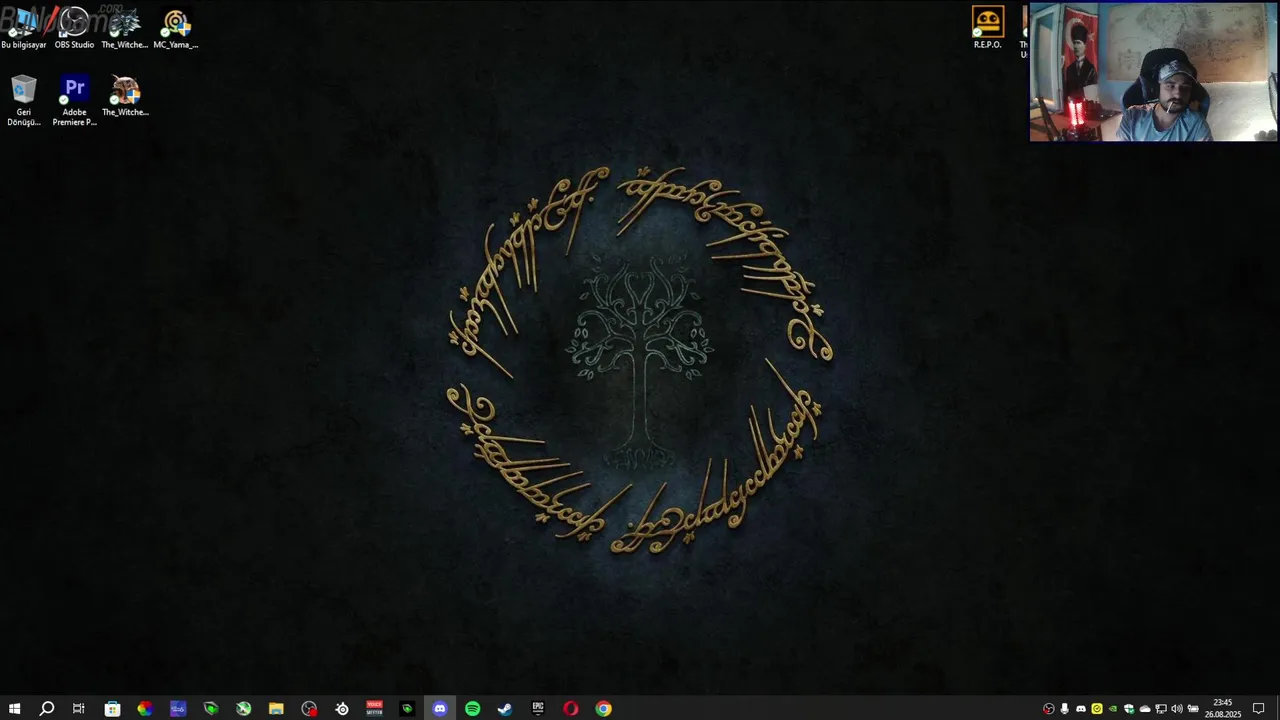Open Windows Security from the tray

click(x=1128, y=709)
